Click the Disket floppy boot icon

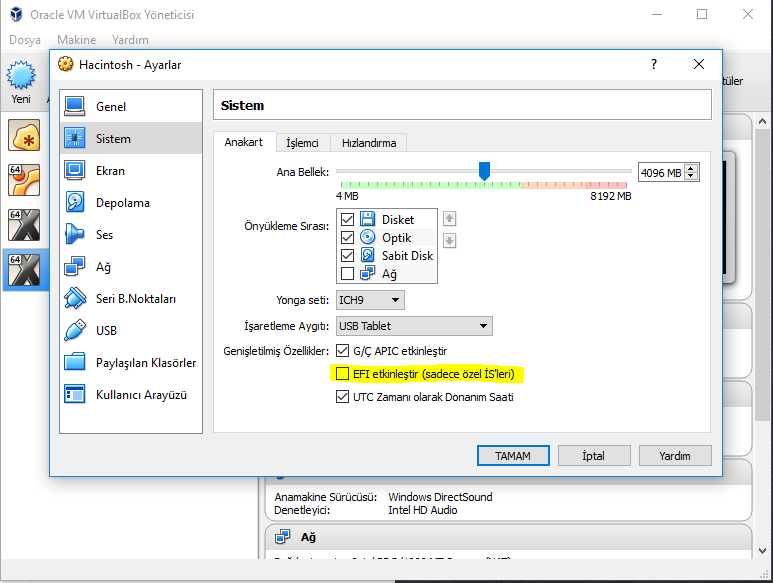click(367, 219)
